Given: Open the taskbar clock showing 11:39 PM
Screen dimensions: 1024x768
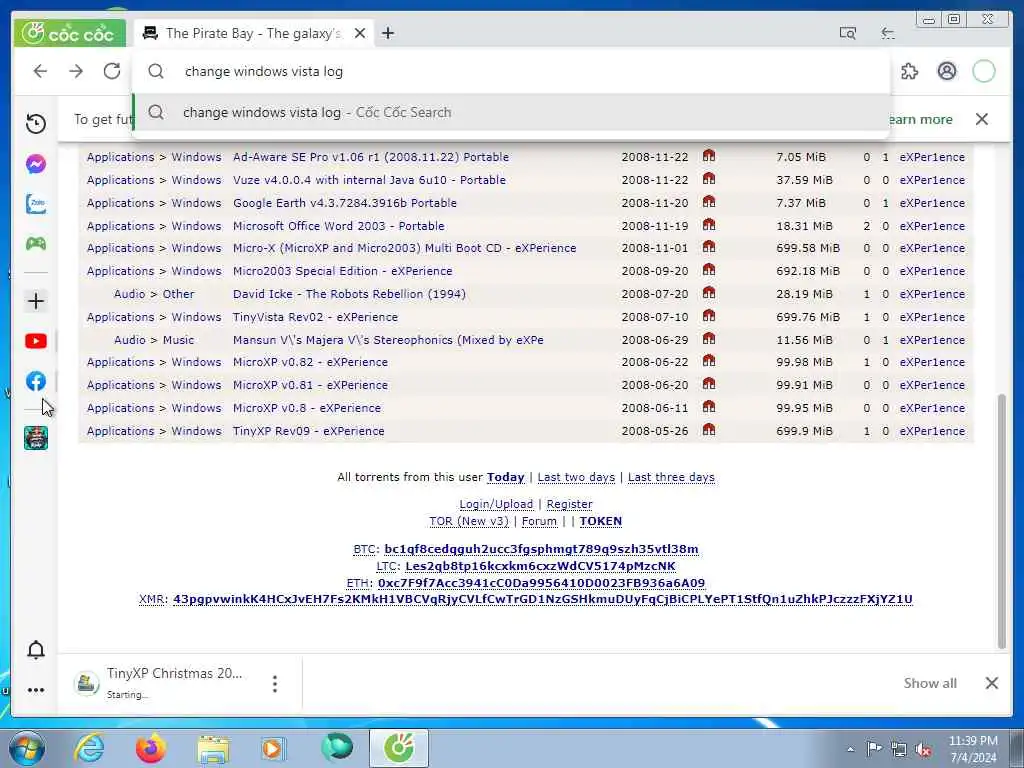Looking at the screenshot, I should click(973, 749).
